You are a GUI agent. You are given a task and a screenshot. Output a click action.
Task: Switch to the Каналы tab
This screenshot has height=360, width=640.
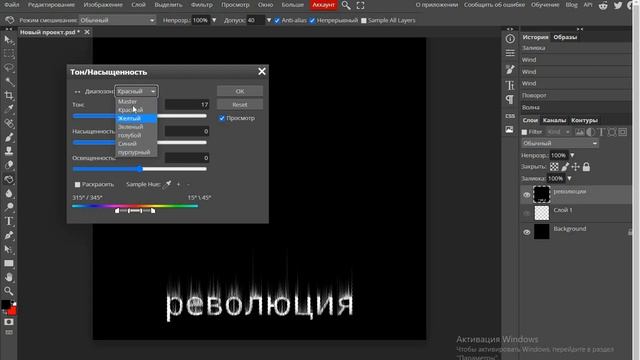[554, 120]
